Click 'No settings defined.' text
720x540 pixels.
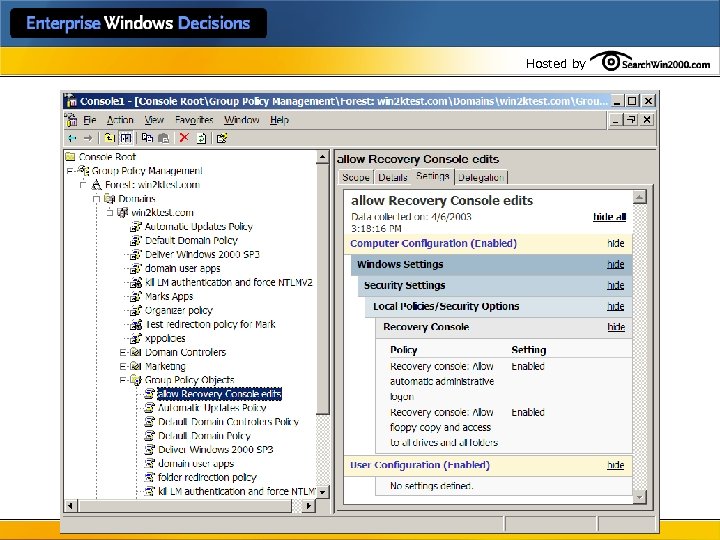point(431,486)
